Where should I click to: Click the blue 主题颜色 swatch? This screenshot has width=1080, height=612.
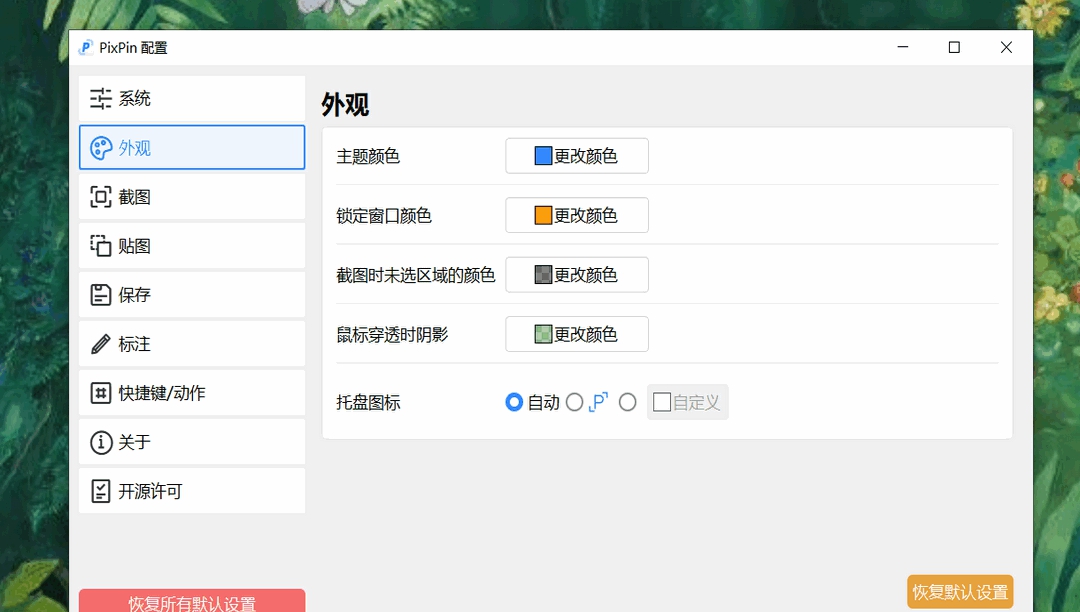click(543, 156)
